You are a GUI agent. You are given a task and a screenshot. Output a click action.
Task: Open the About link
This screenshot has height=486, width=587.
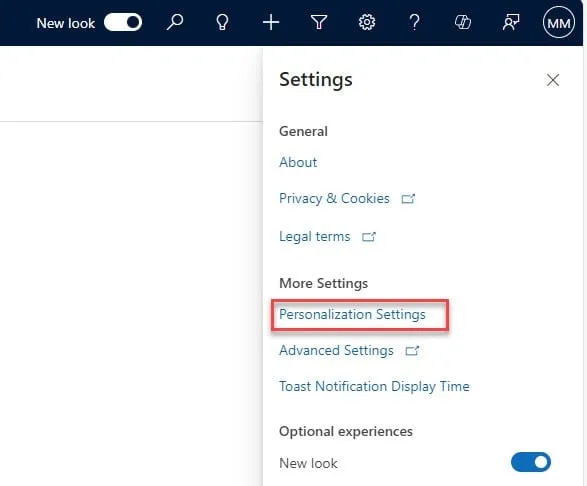pos(298,162)
